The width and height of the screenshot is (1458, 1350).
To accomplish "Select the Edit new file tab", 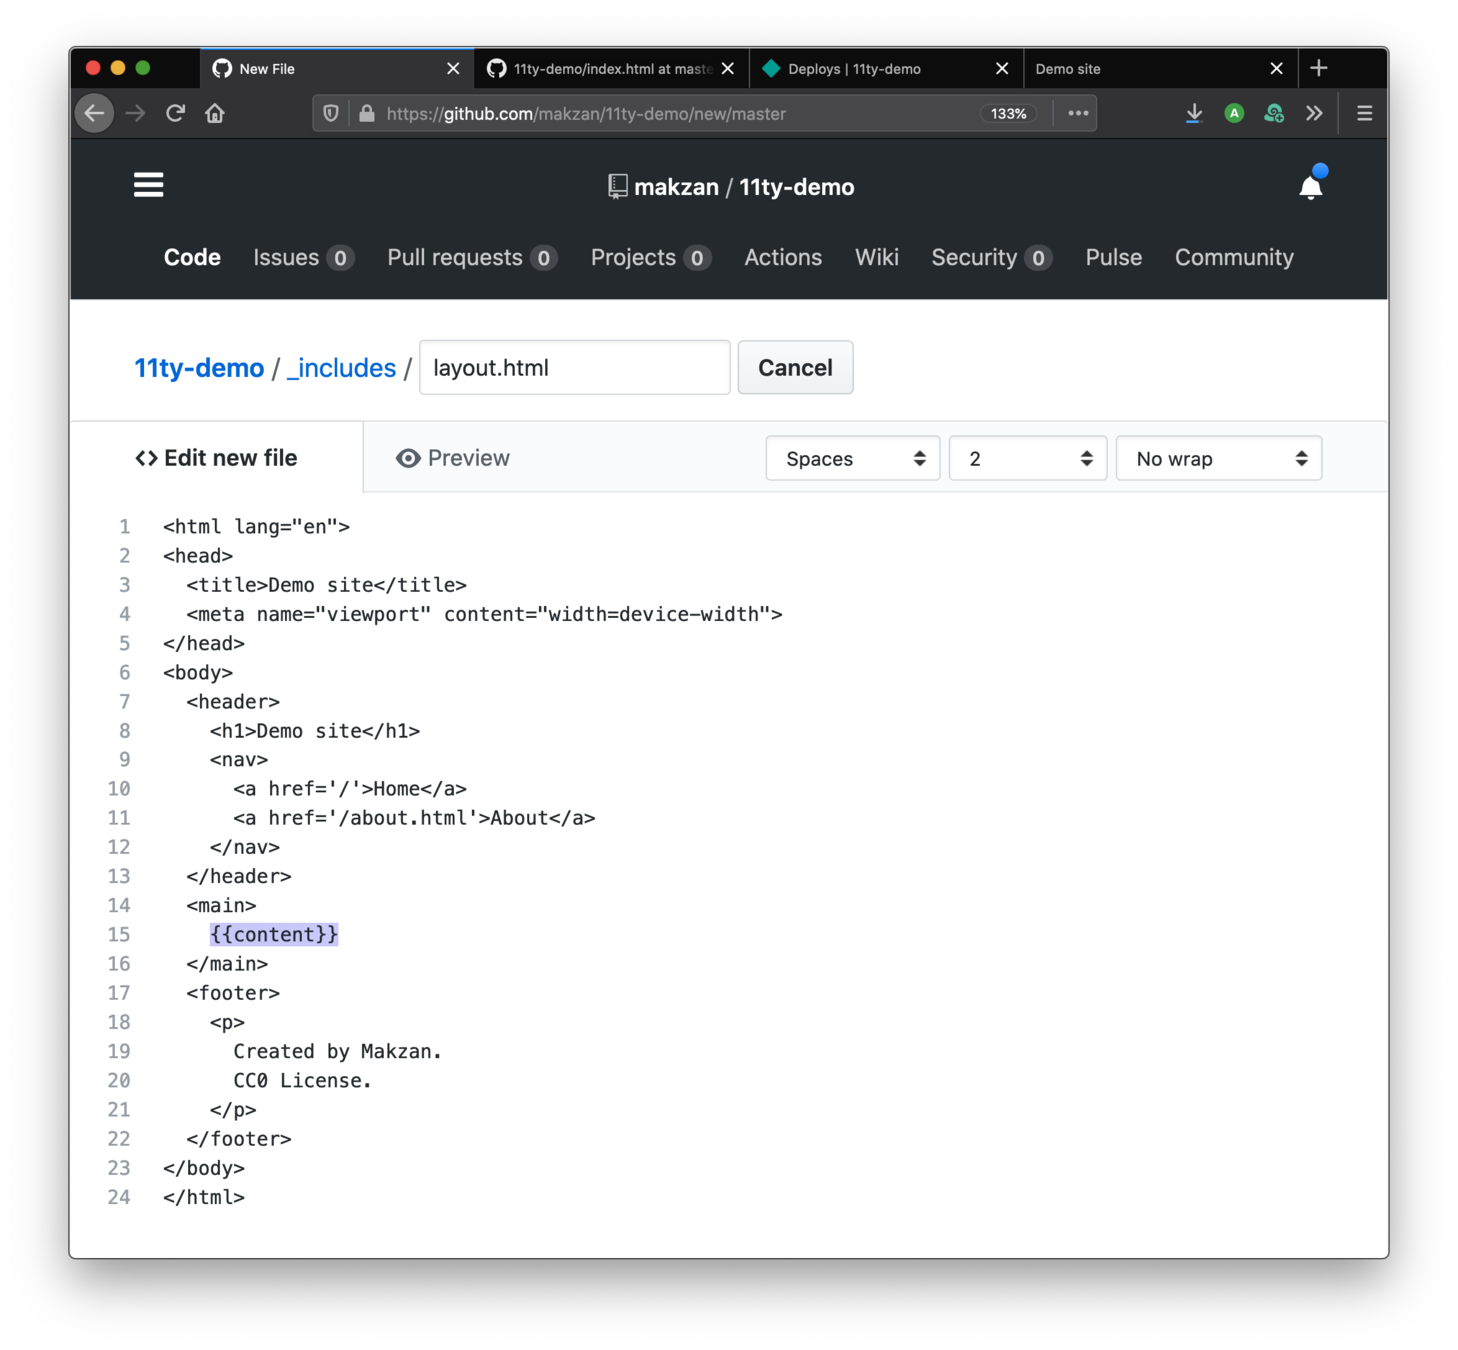I will click(x=216, y=458).
